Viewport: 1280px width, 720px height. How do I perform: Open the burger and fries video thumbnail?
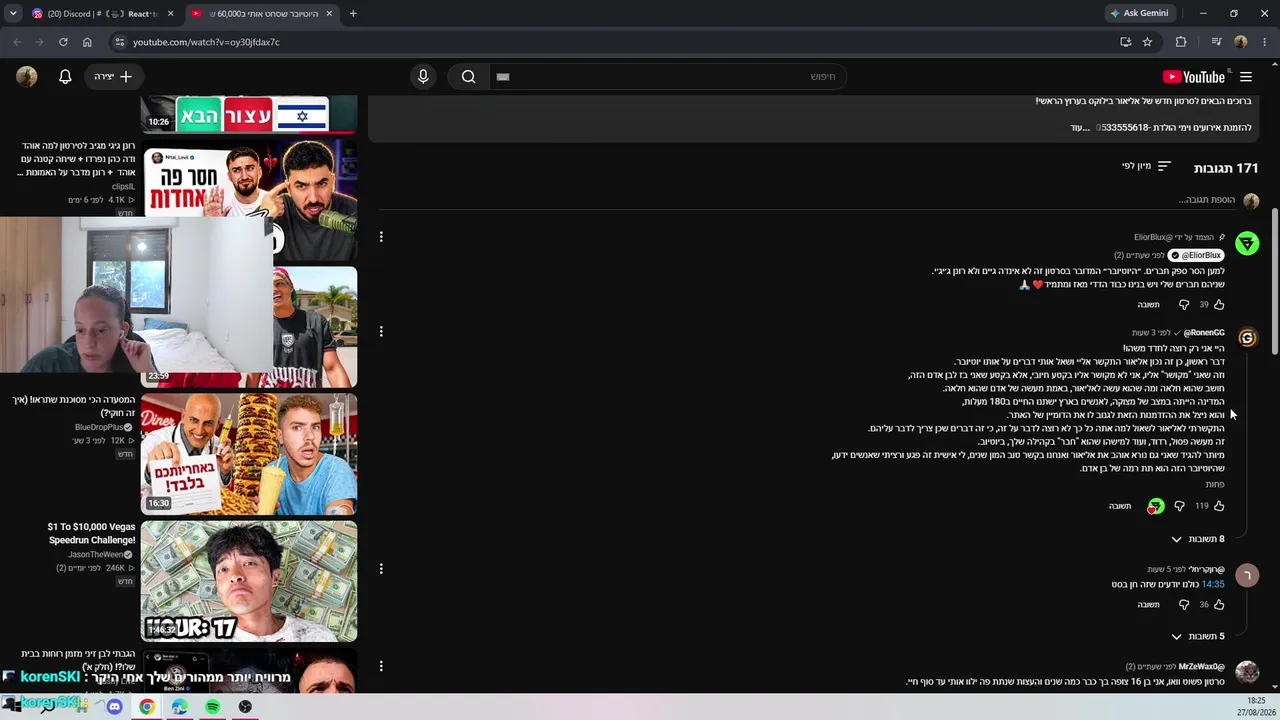click(x=249, y=454)
